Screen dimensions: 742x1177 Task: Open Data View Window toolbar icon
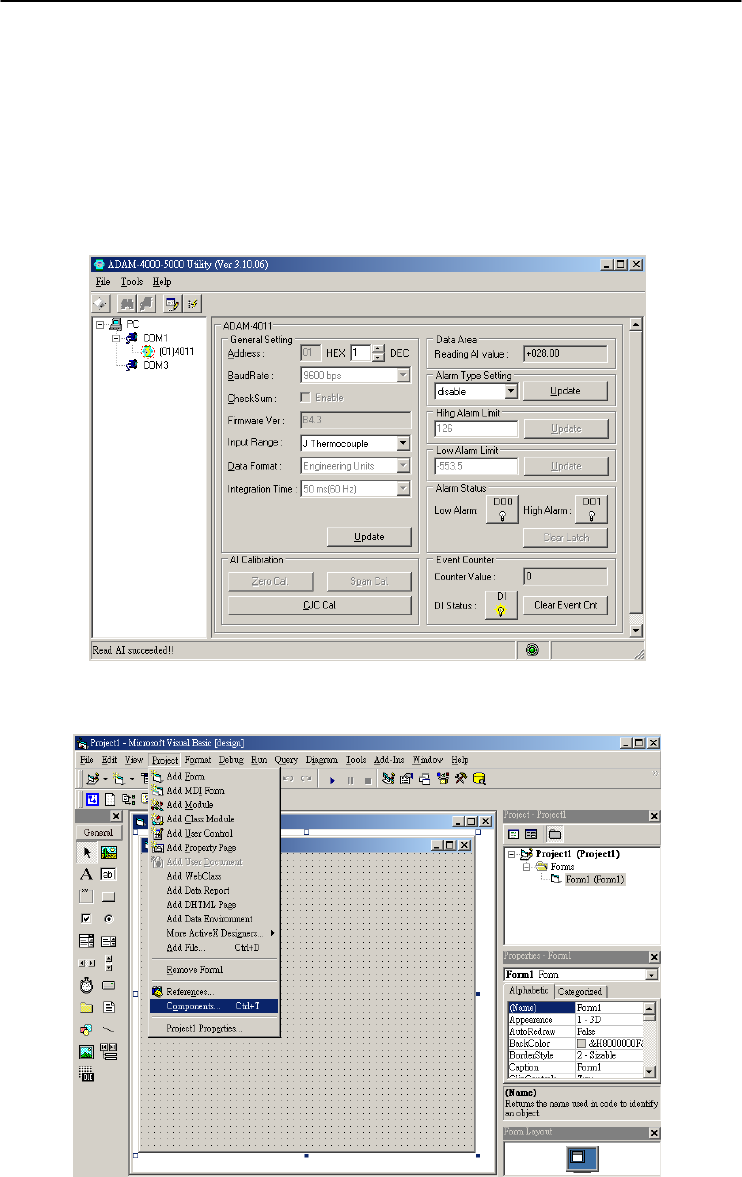point(479,778)
